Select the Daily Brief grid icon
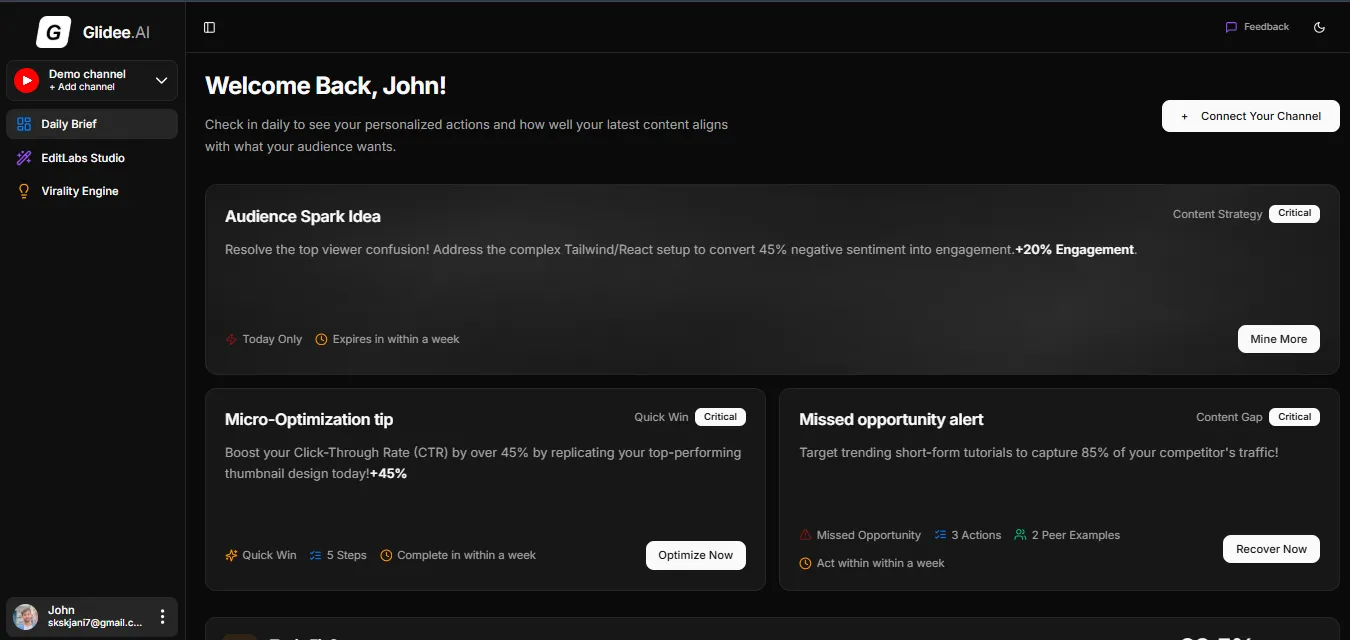1350x640 pixels. coord(23,124)
